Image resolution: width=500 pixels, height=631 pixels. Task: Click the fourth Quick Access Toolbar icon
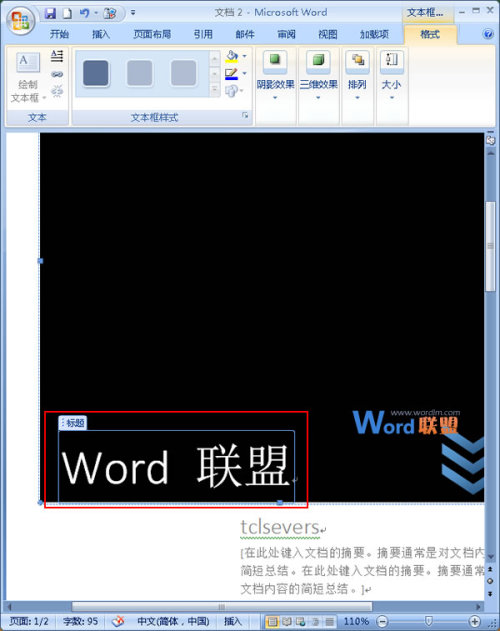(x=110, y=13)
